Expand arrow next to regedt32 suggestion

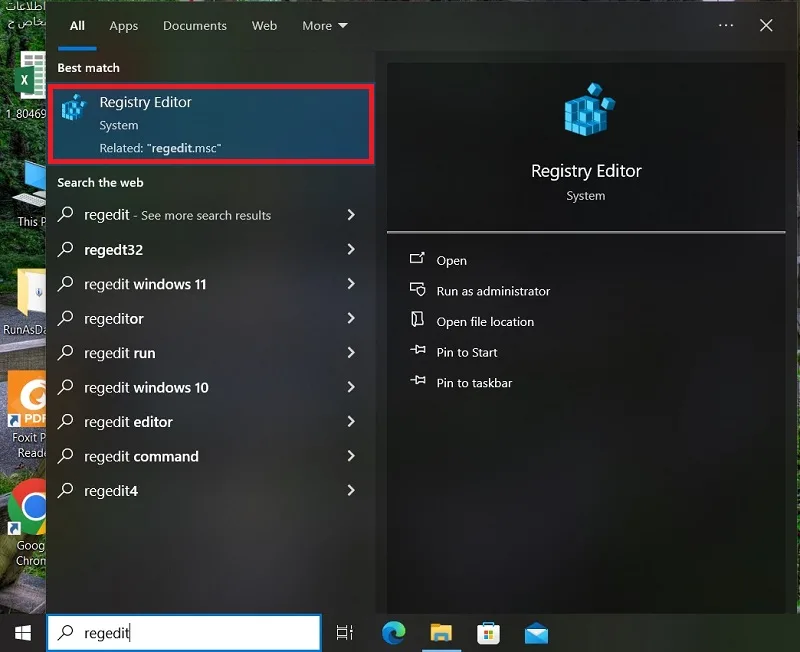351,249
